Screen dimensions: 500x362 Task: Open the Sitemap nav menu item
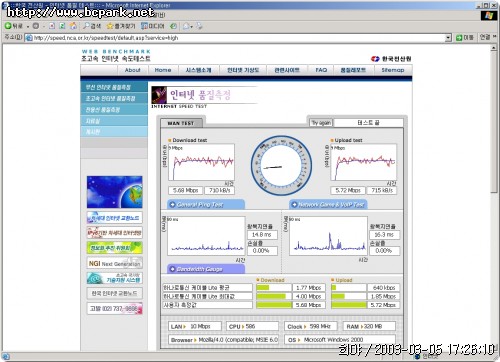393,70
